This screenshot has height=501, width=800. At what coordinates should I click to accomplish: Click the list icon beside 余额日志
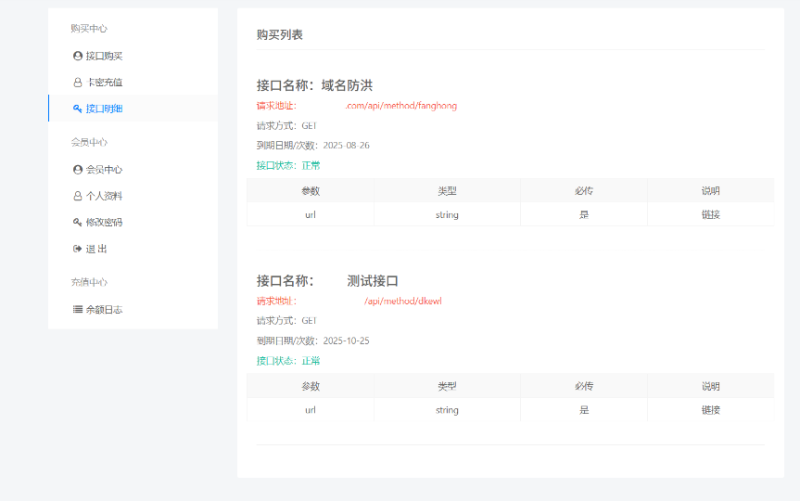click(78, 309)
